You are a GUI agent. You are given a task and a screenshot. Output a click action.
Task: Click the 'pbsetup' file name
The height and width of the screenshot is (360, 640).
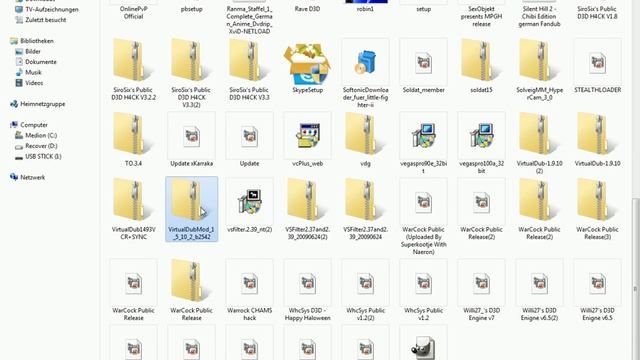tap(191, 9)
